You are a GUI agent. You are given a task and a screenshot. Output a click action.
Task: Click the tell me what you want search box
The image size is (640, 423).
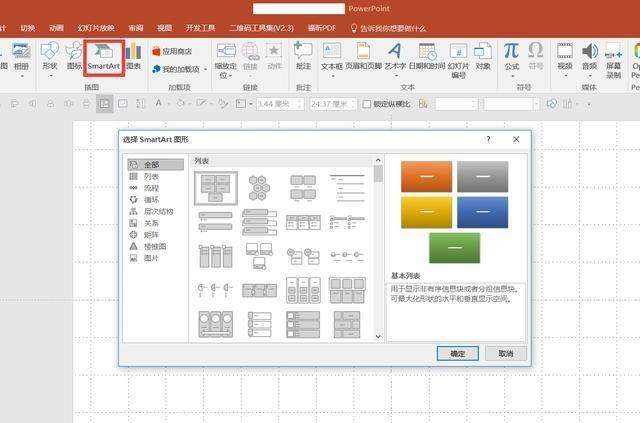[x=388, y=28]
